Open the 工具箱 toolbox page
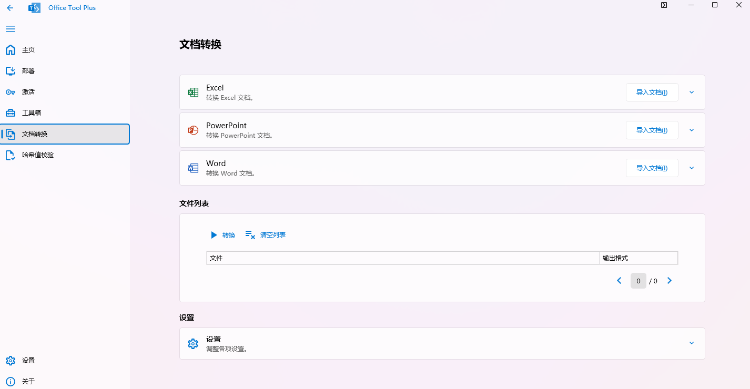 pos(65,113)
